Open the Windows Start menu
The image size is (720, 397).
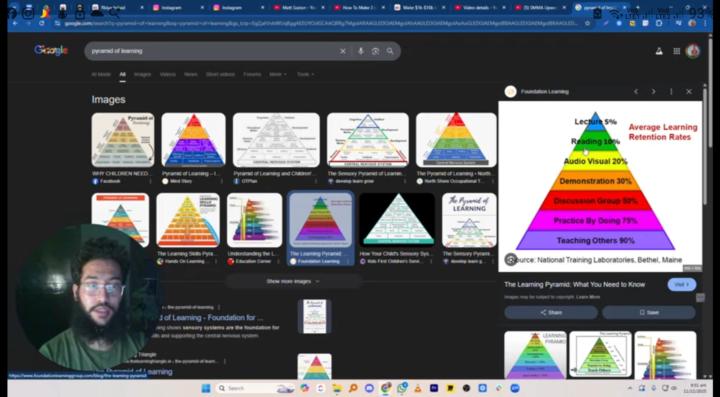point(206,388)
